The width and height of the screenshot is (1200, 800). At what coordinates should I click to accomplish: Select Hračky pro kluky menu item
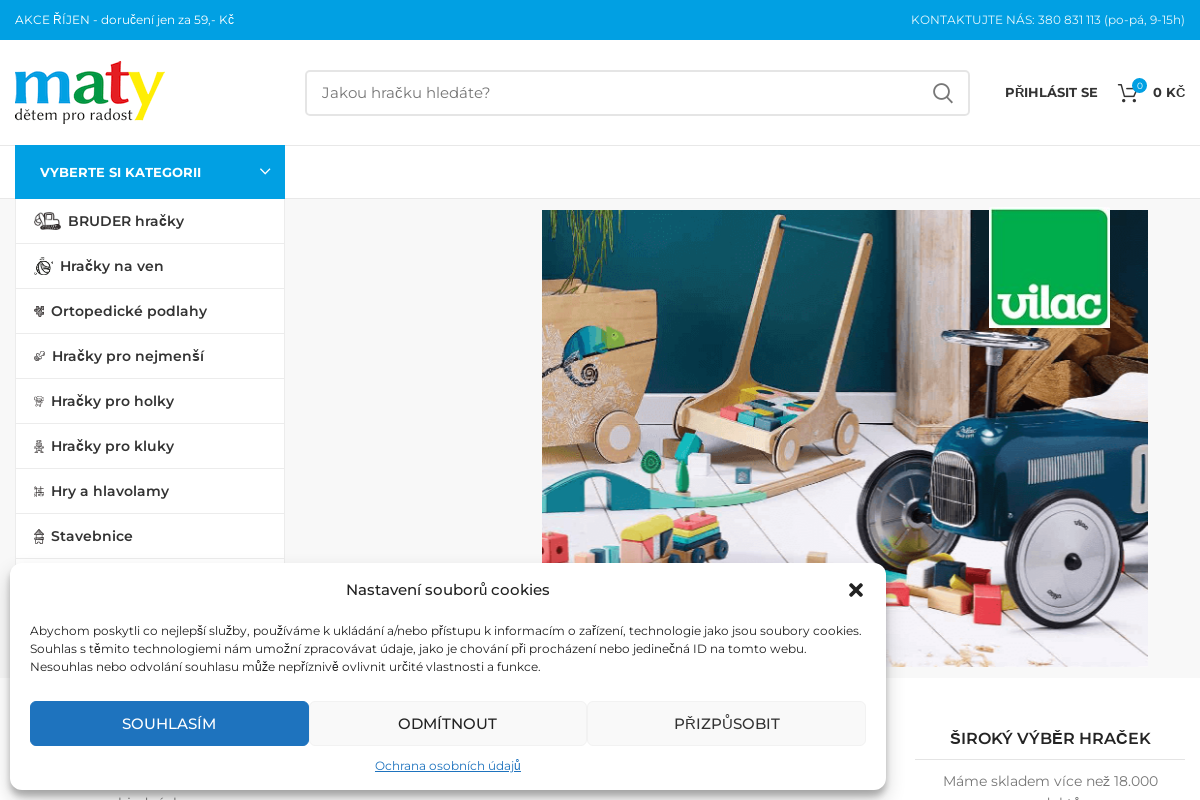tap(150, 446)
